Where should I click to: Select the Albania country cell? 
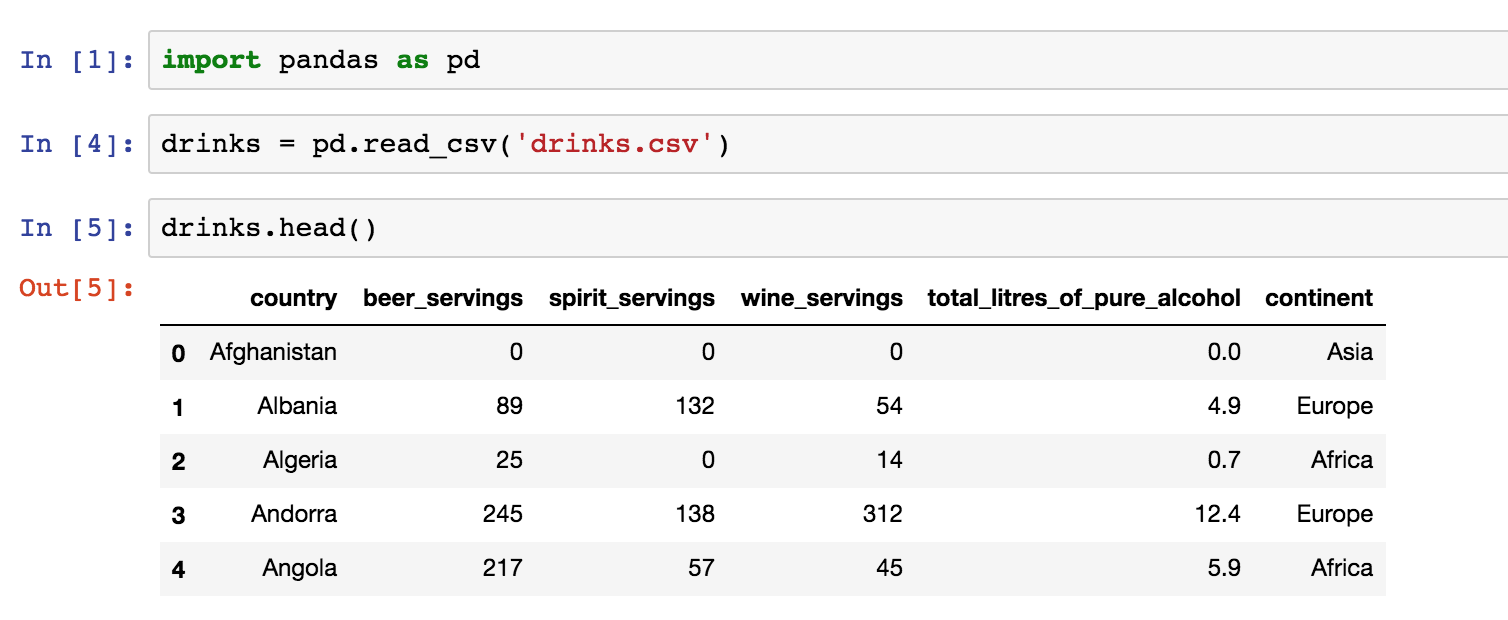(297, 406)
